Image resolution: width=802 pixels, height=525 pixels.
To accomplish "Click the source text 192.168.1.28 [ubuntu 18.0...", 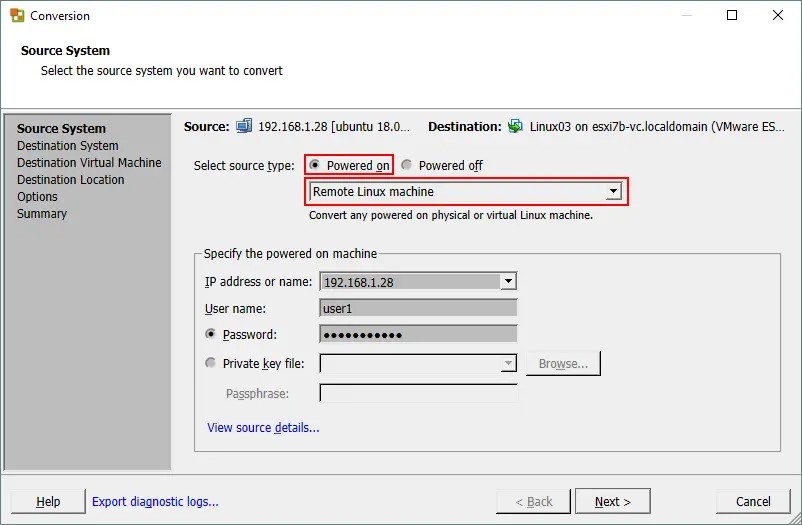I will tap(334, 126).
